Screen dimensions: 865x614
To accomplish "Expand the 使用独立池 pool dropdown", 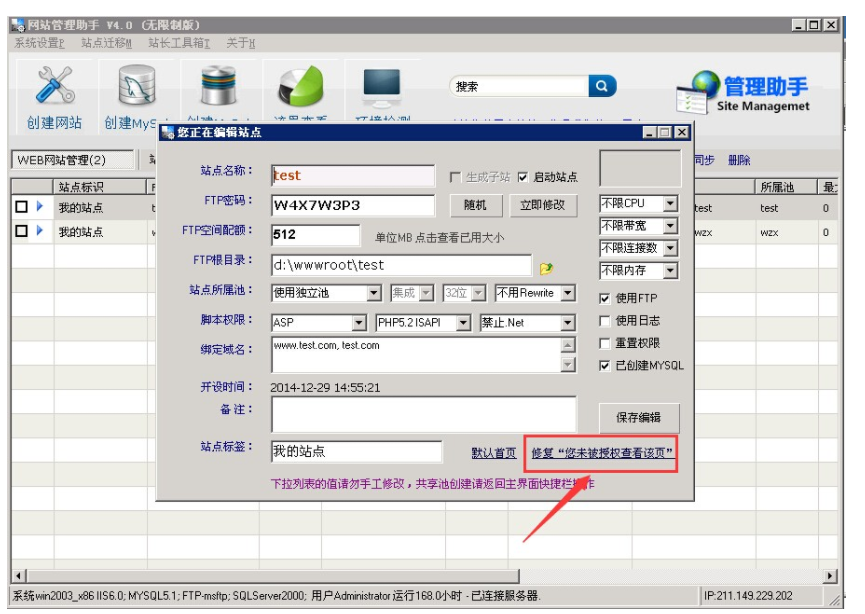I will pyautogui.click(x=374, y=294).
